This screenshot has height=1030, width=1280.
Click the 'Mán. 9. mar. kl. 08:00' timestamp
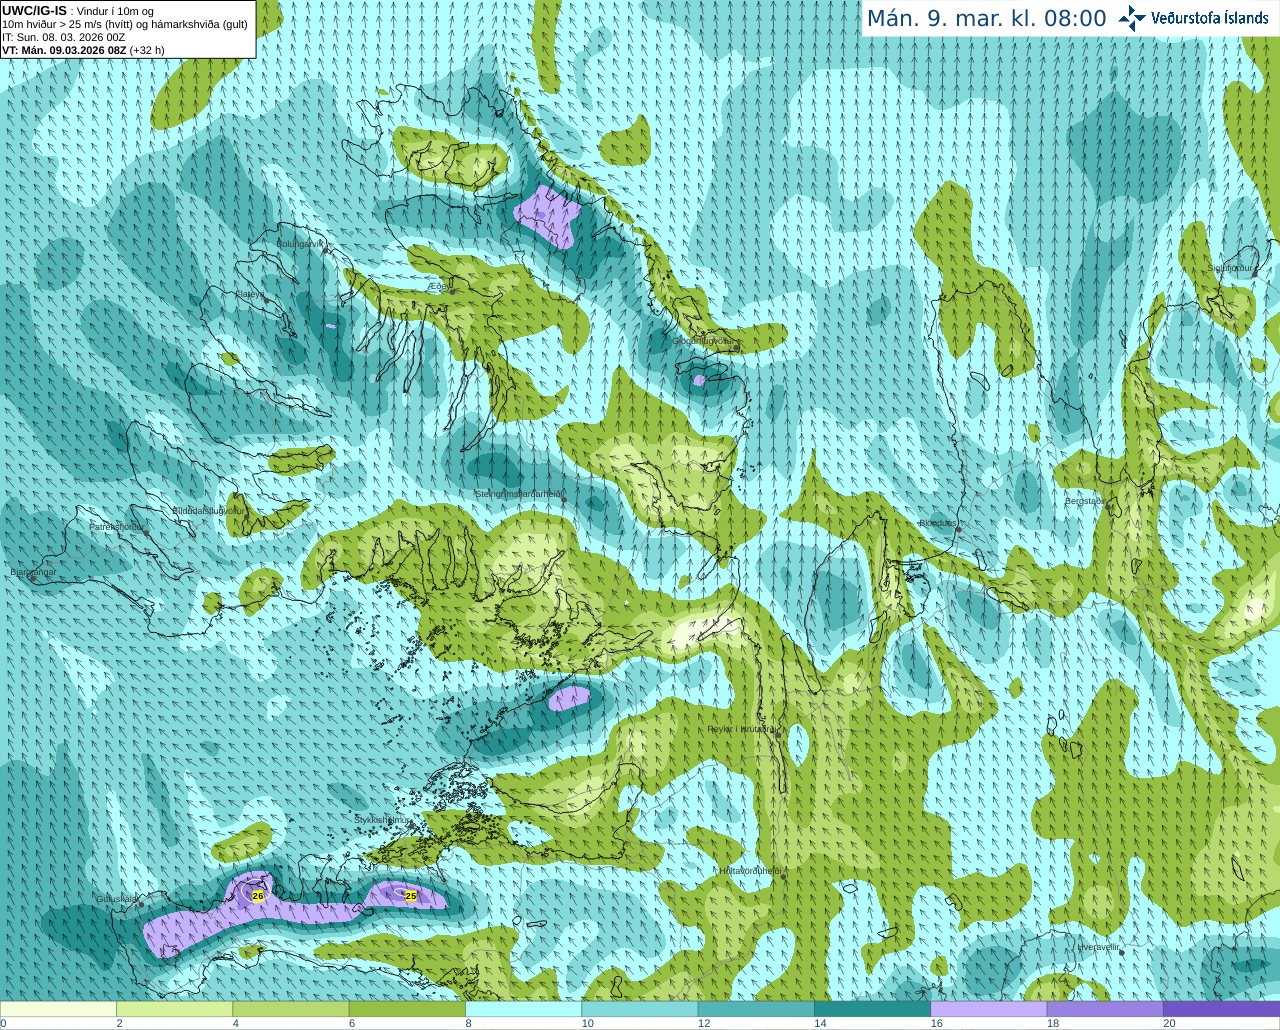[x=986, y=19]
